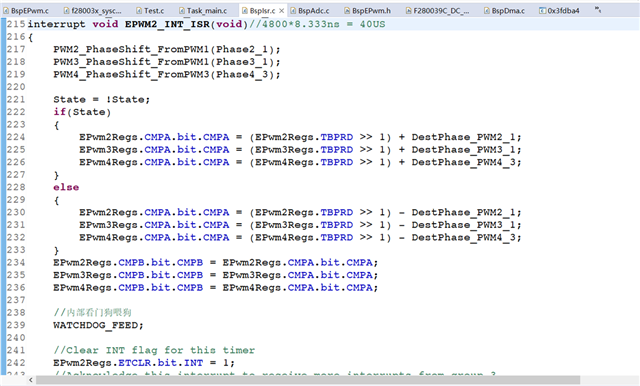Click the EPwm2Regs.CMPB.bit.CMPB assignment
Screen dimensions: 640x386
point(216,263)
